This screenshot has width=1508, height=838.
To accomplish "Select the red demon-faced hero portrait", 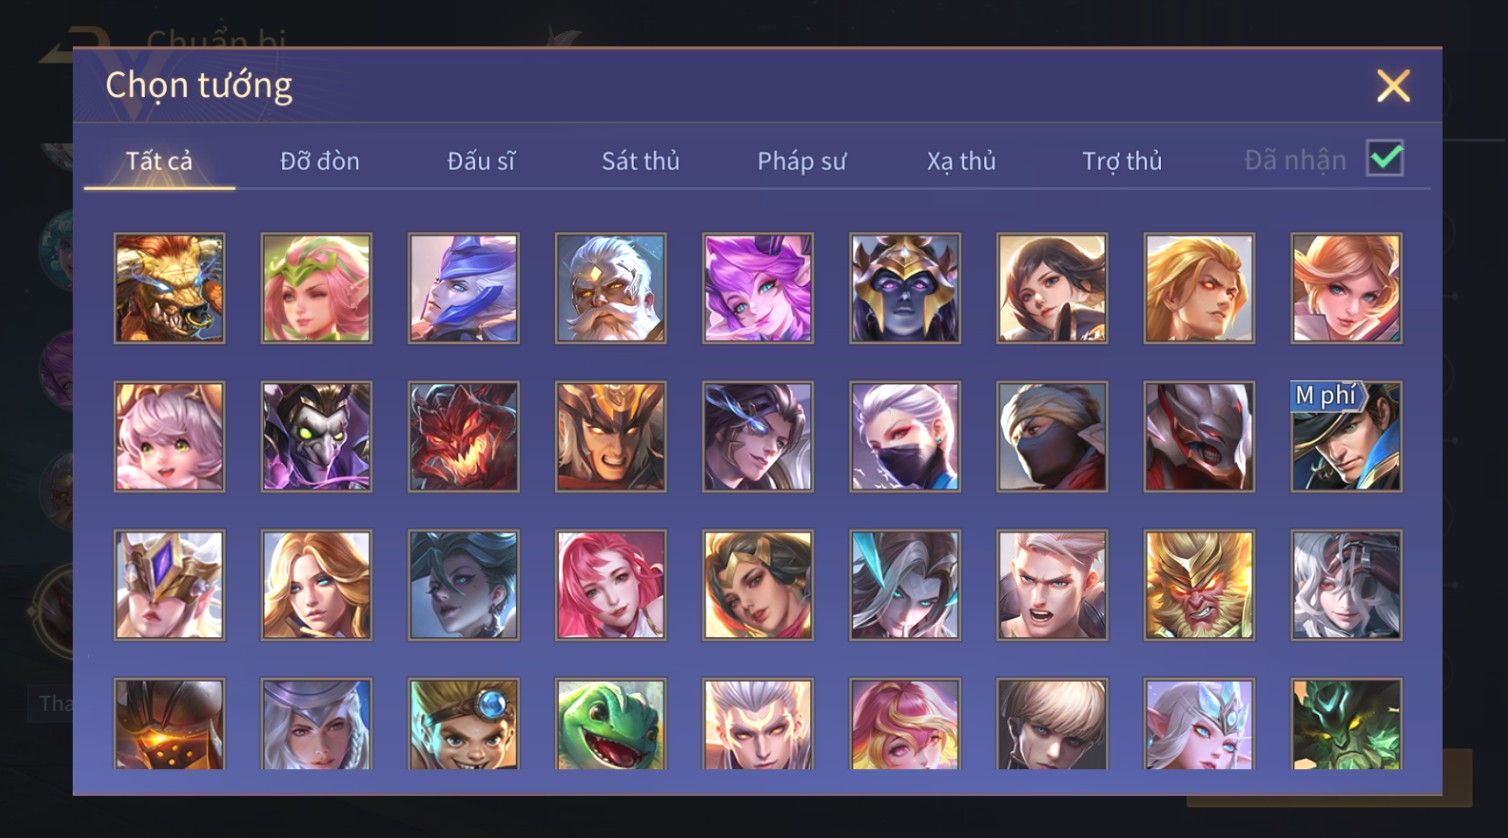I will (x=463, y=436).
